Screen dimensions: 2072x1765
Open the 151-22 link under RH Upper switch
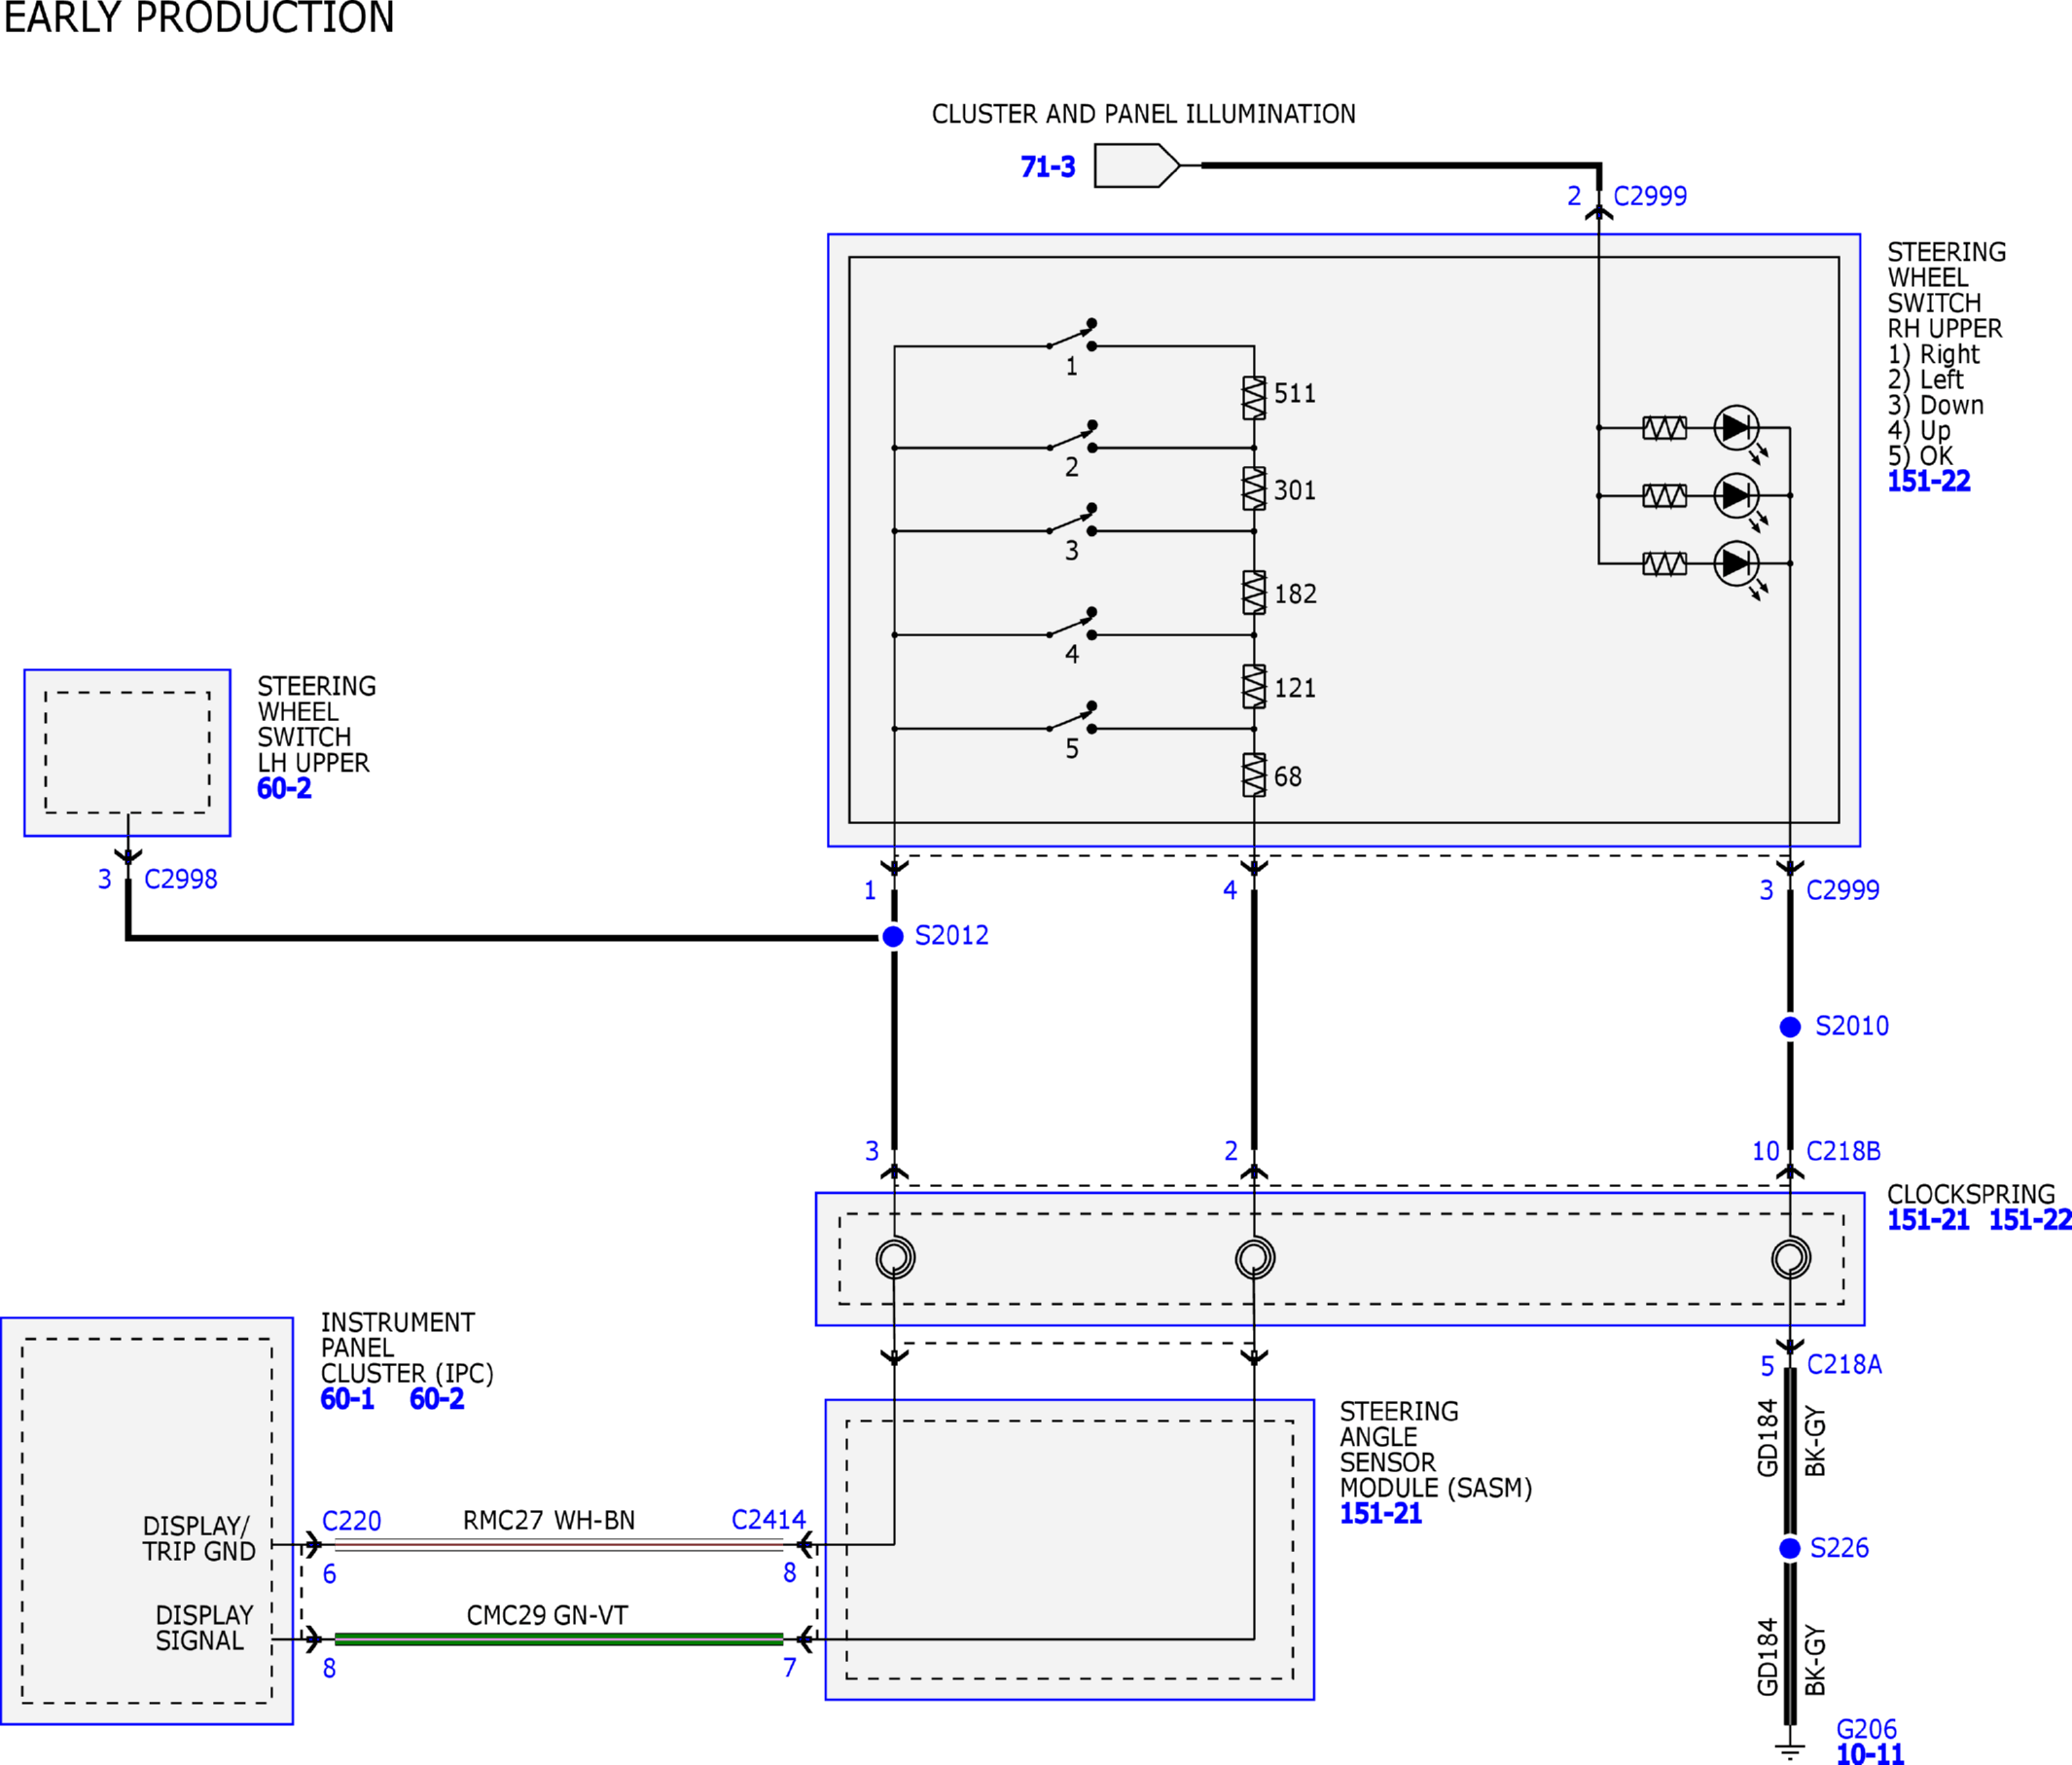coord(1928,481)
